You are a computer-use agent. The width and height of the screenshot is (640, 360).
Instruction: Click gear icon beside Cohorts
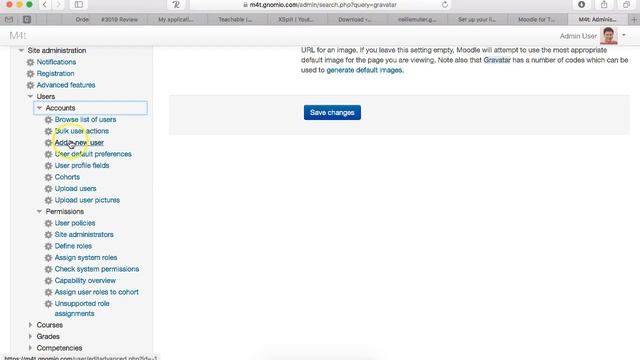coord(48,177)
